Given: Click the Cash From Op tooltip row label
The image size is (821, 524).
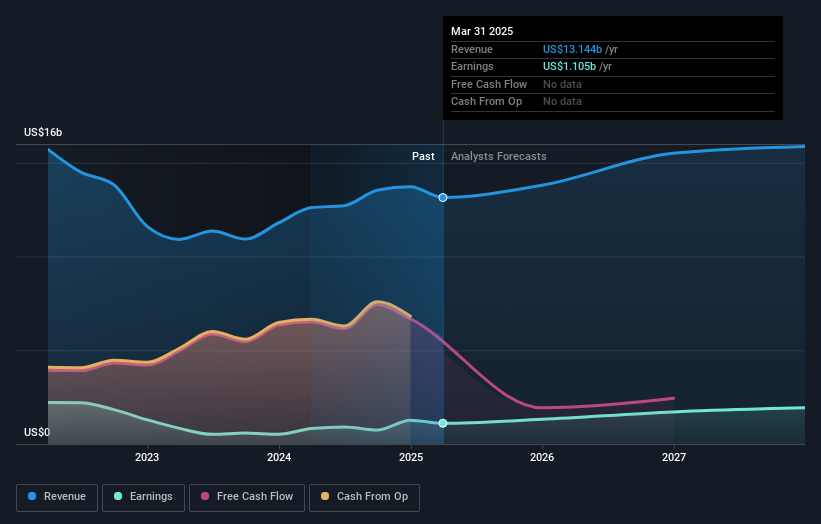Looking at the screenshot, I should (x=486, y=102).
